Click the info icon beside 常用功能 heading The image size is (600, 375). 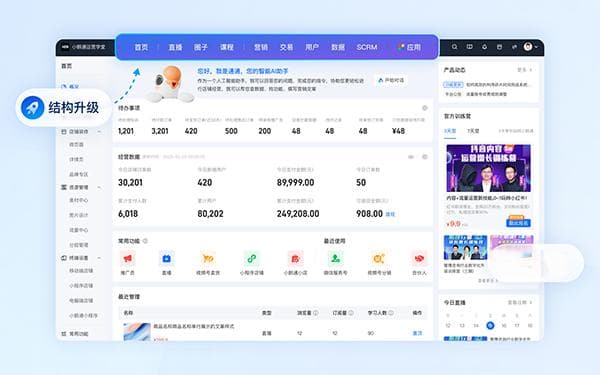pyautogui.click(x=145, y=241)
